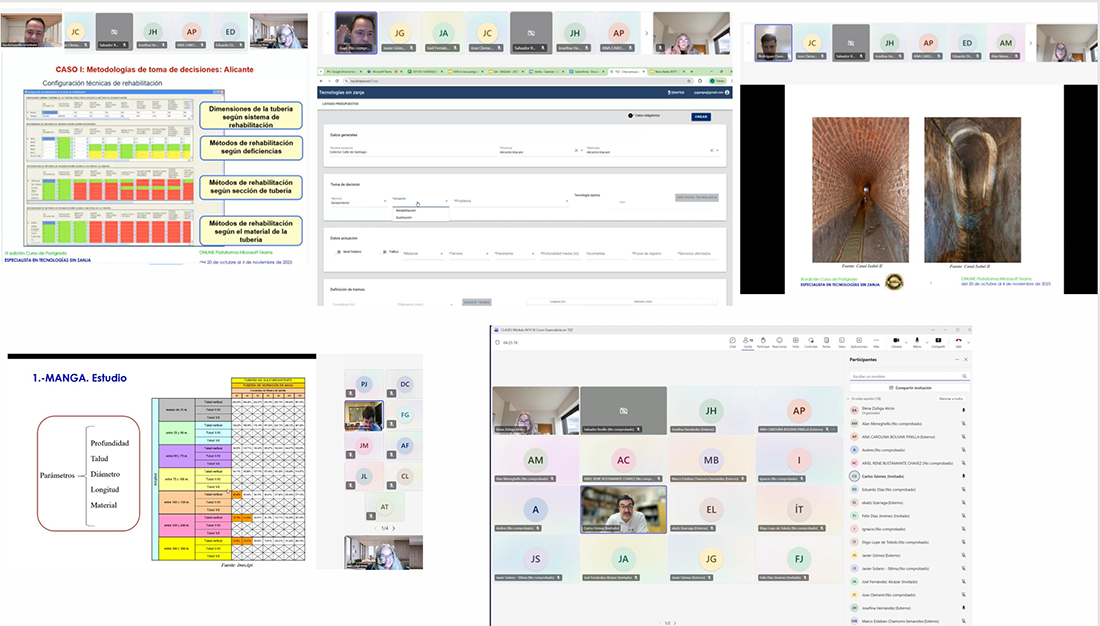
Task: Hang up with the red Salir button
Action: click(960, 340)
